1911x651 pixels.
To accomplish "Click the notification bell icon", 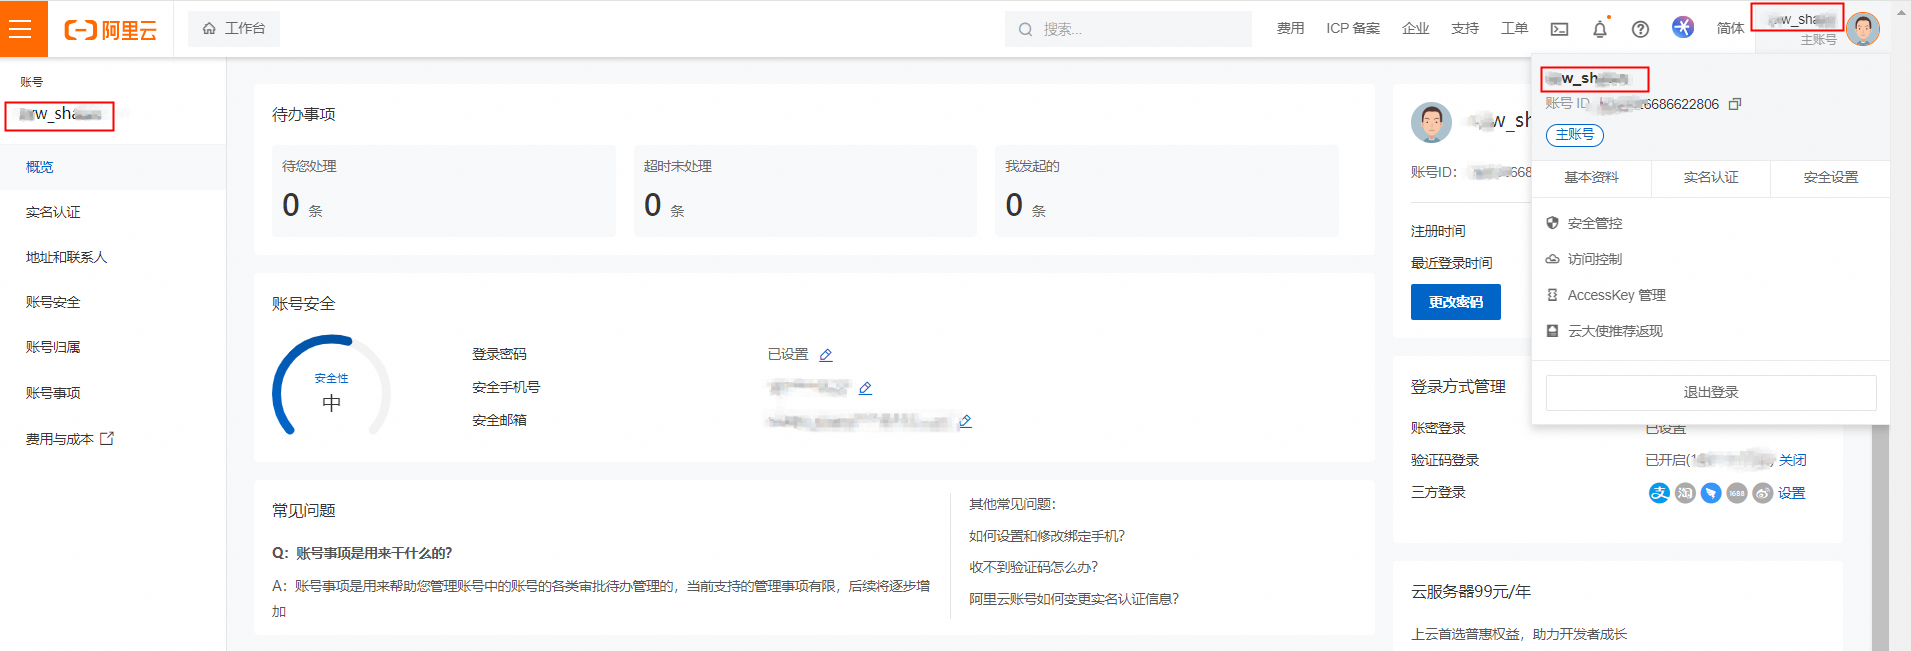I will [x=1600, y=29].
